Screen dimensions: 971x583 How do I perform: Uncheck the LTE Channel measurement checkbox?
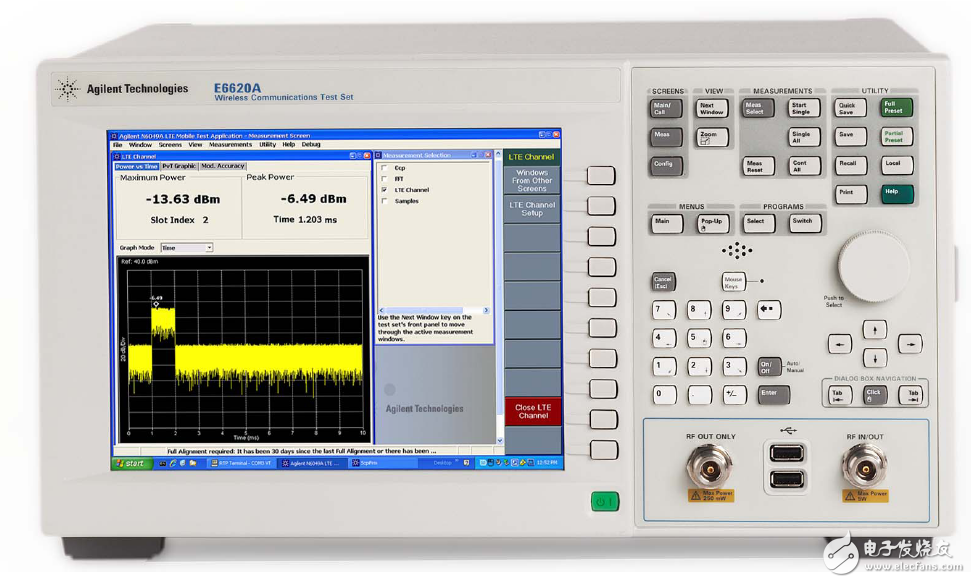pos(384,190)
